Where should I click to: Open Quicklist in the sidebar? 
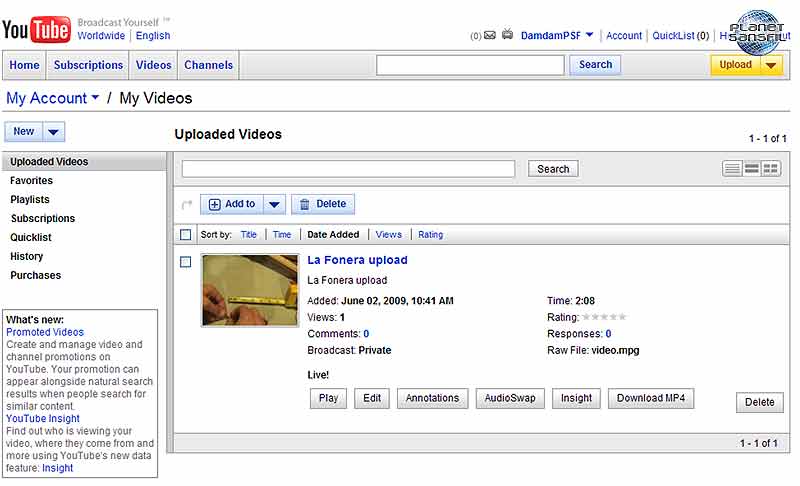click(31, 237)
